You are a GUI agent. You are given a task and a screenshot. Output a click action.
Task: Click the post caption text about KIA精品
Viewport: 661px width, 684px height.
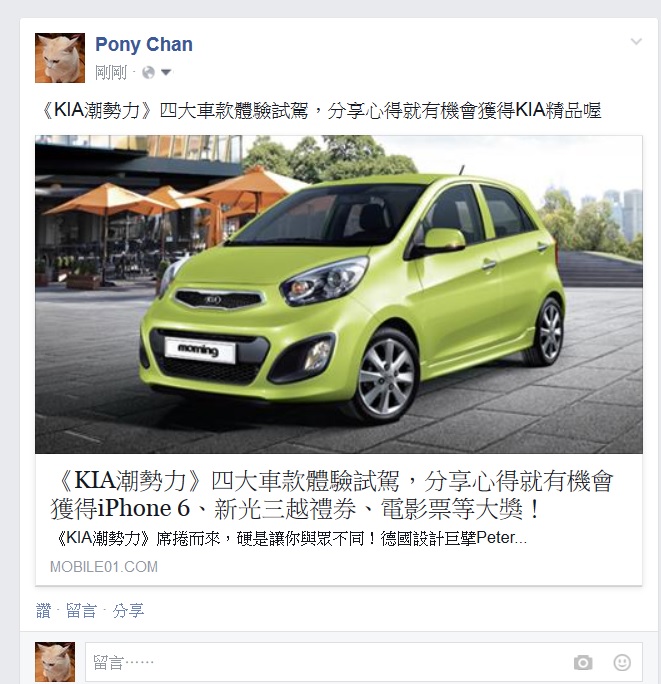pos(320,110)
